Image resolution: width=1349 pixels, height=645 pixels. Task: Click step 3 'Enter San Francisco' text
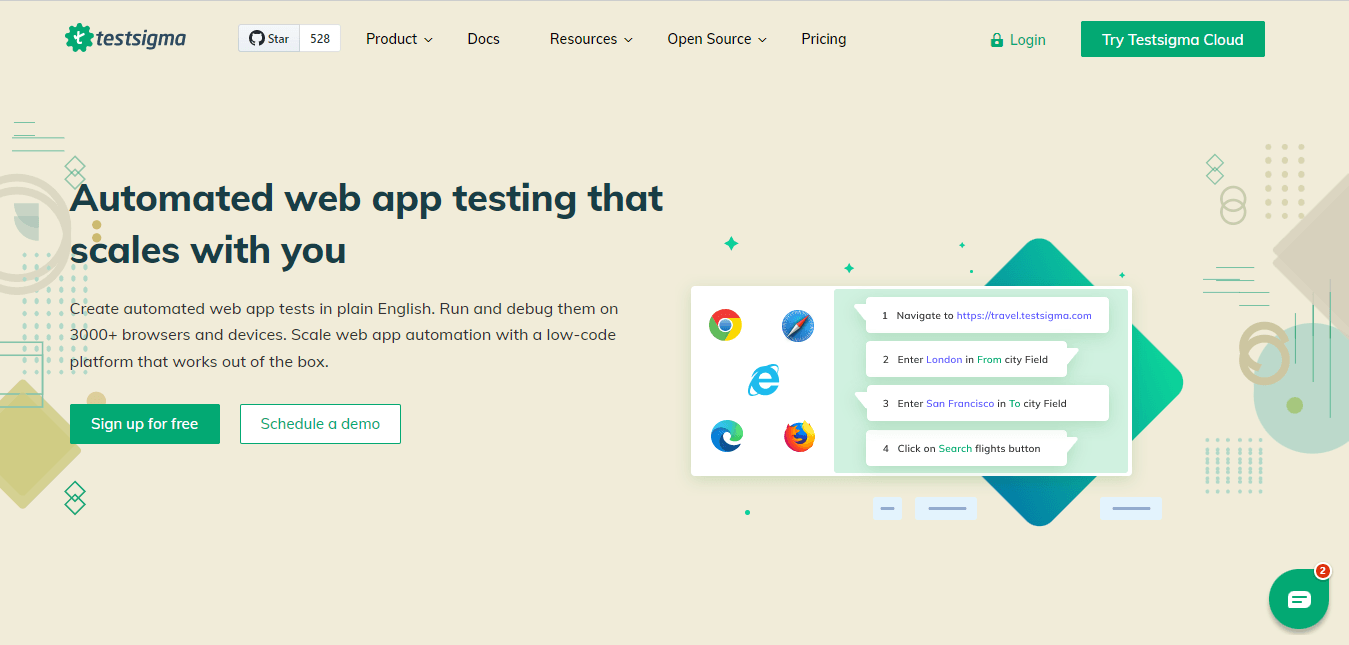point(946,404)
